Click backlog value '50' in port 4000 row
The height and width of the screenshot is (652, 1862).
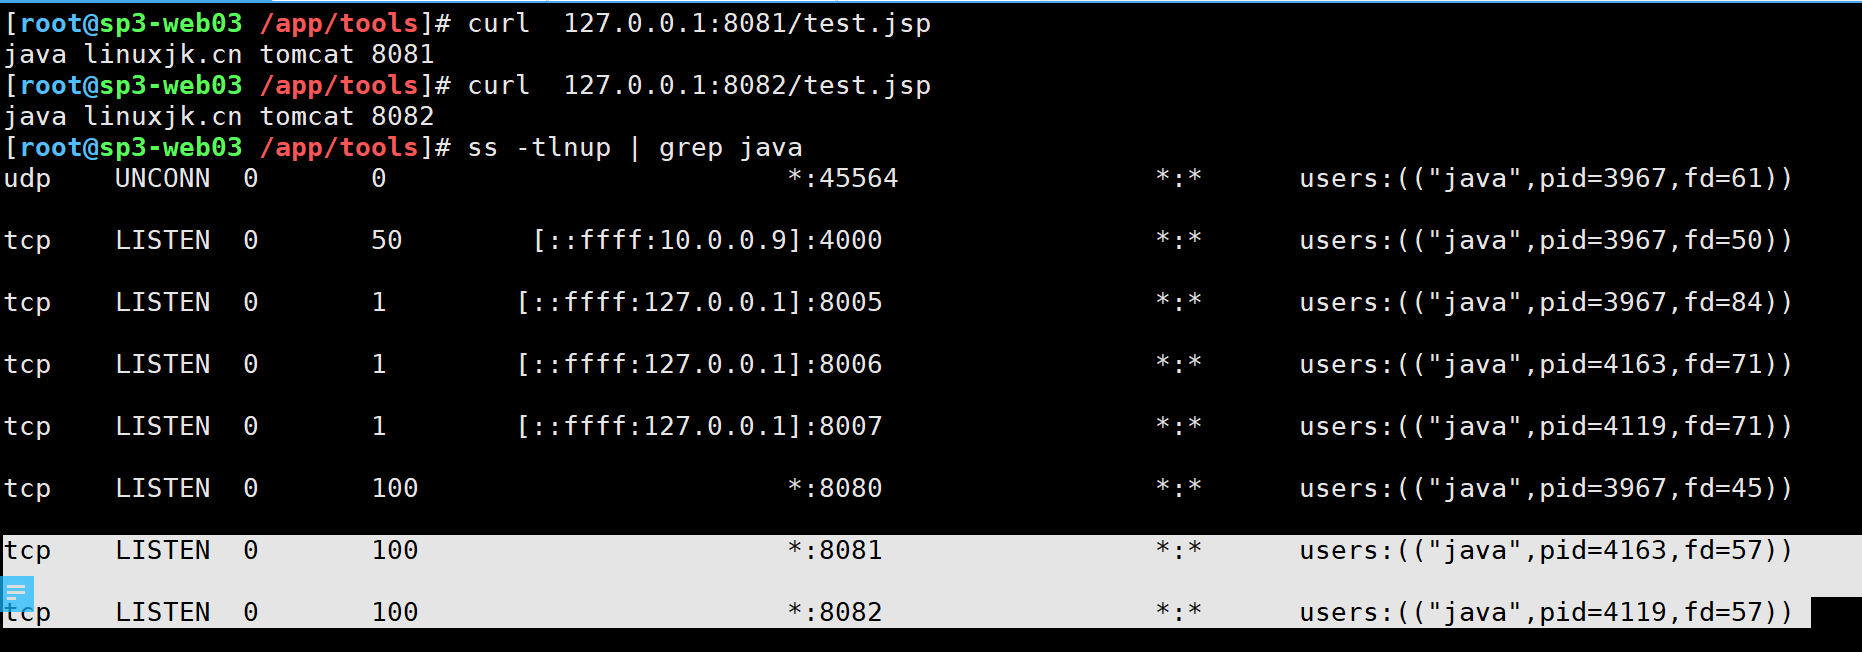coord(387,241)
